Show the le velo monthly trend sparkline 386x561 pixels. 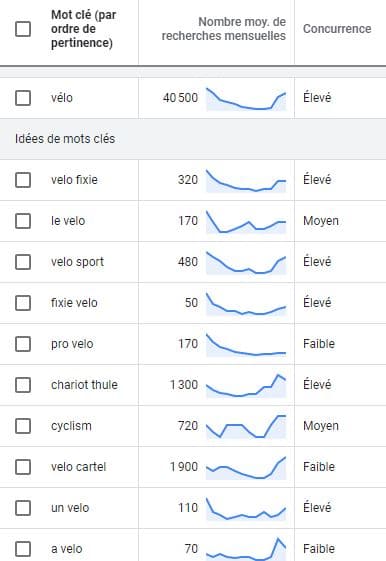coord(246,222)
